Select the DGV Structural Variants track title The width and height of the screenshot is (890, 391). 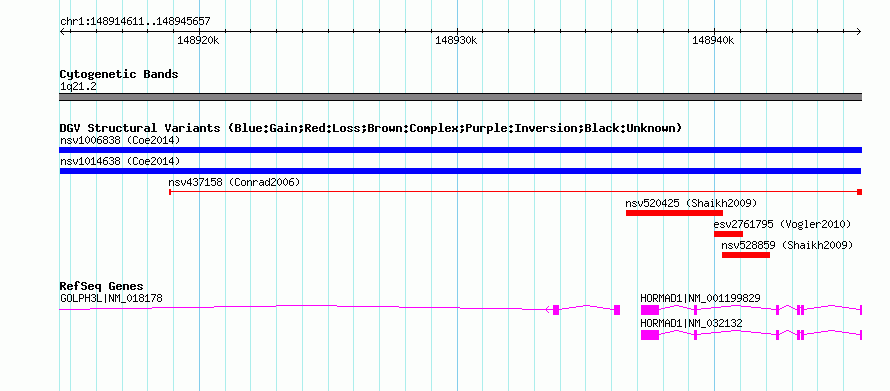point(371,128)
